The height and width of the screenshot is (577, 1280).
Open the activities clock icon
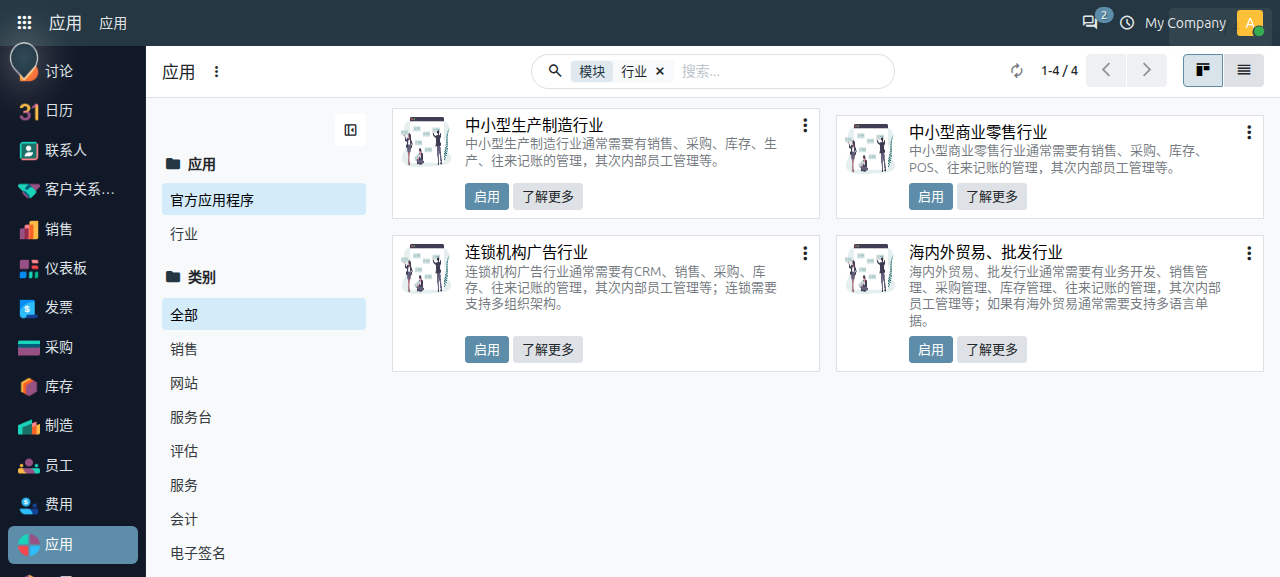[x=1127, y=23]
